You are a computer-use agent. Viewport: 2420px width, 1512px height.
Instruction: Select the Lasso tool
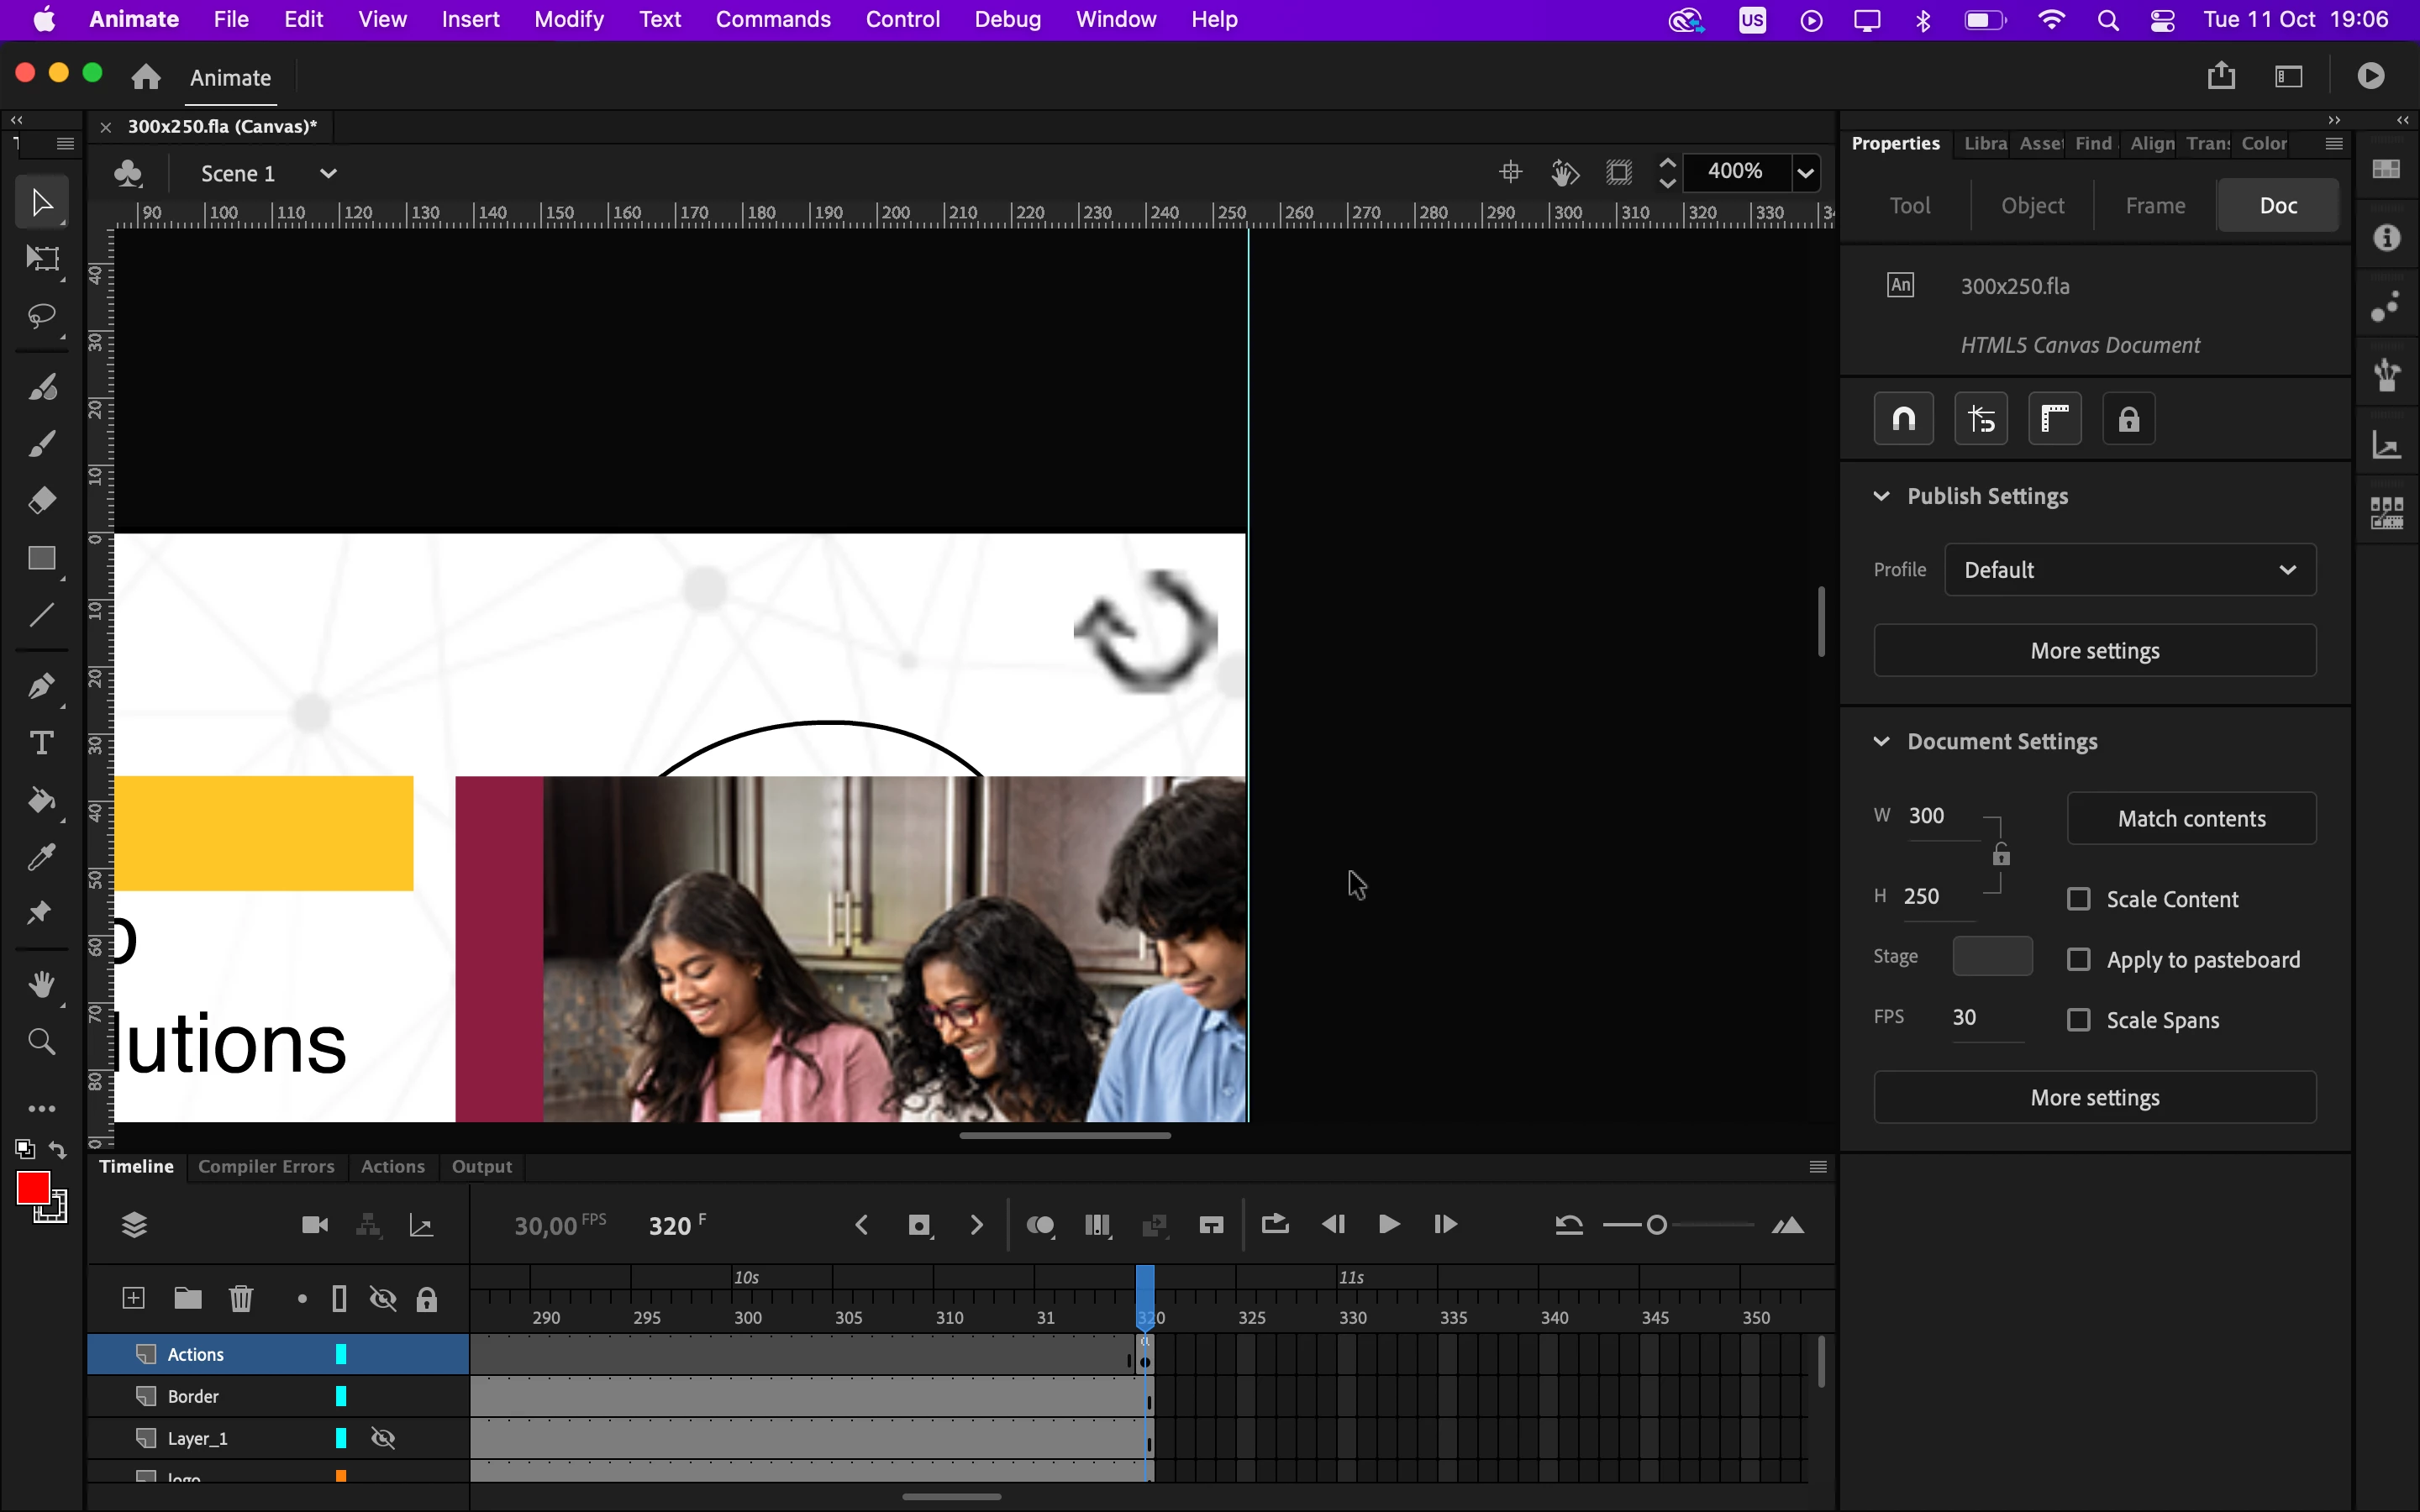pyautogui.click(x=42, y=317)
